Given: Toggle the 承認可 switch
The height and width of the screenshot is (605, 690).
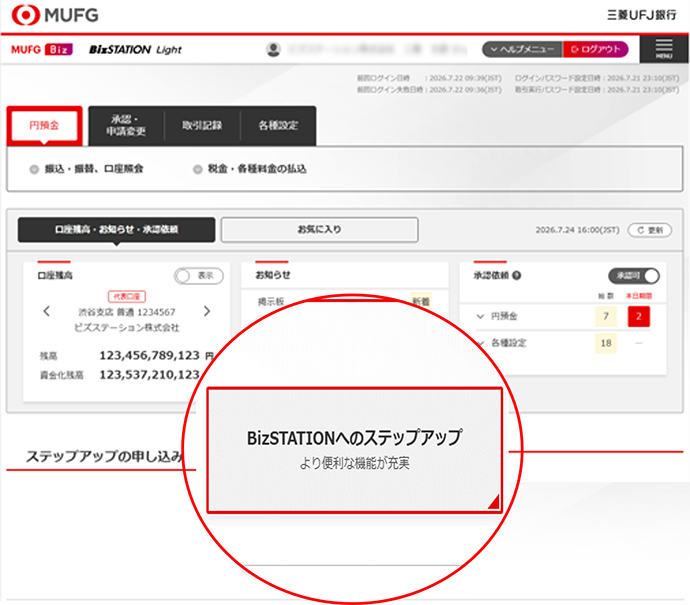Looking at the screenshot, I should (x=634, y=276).
